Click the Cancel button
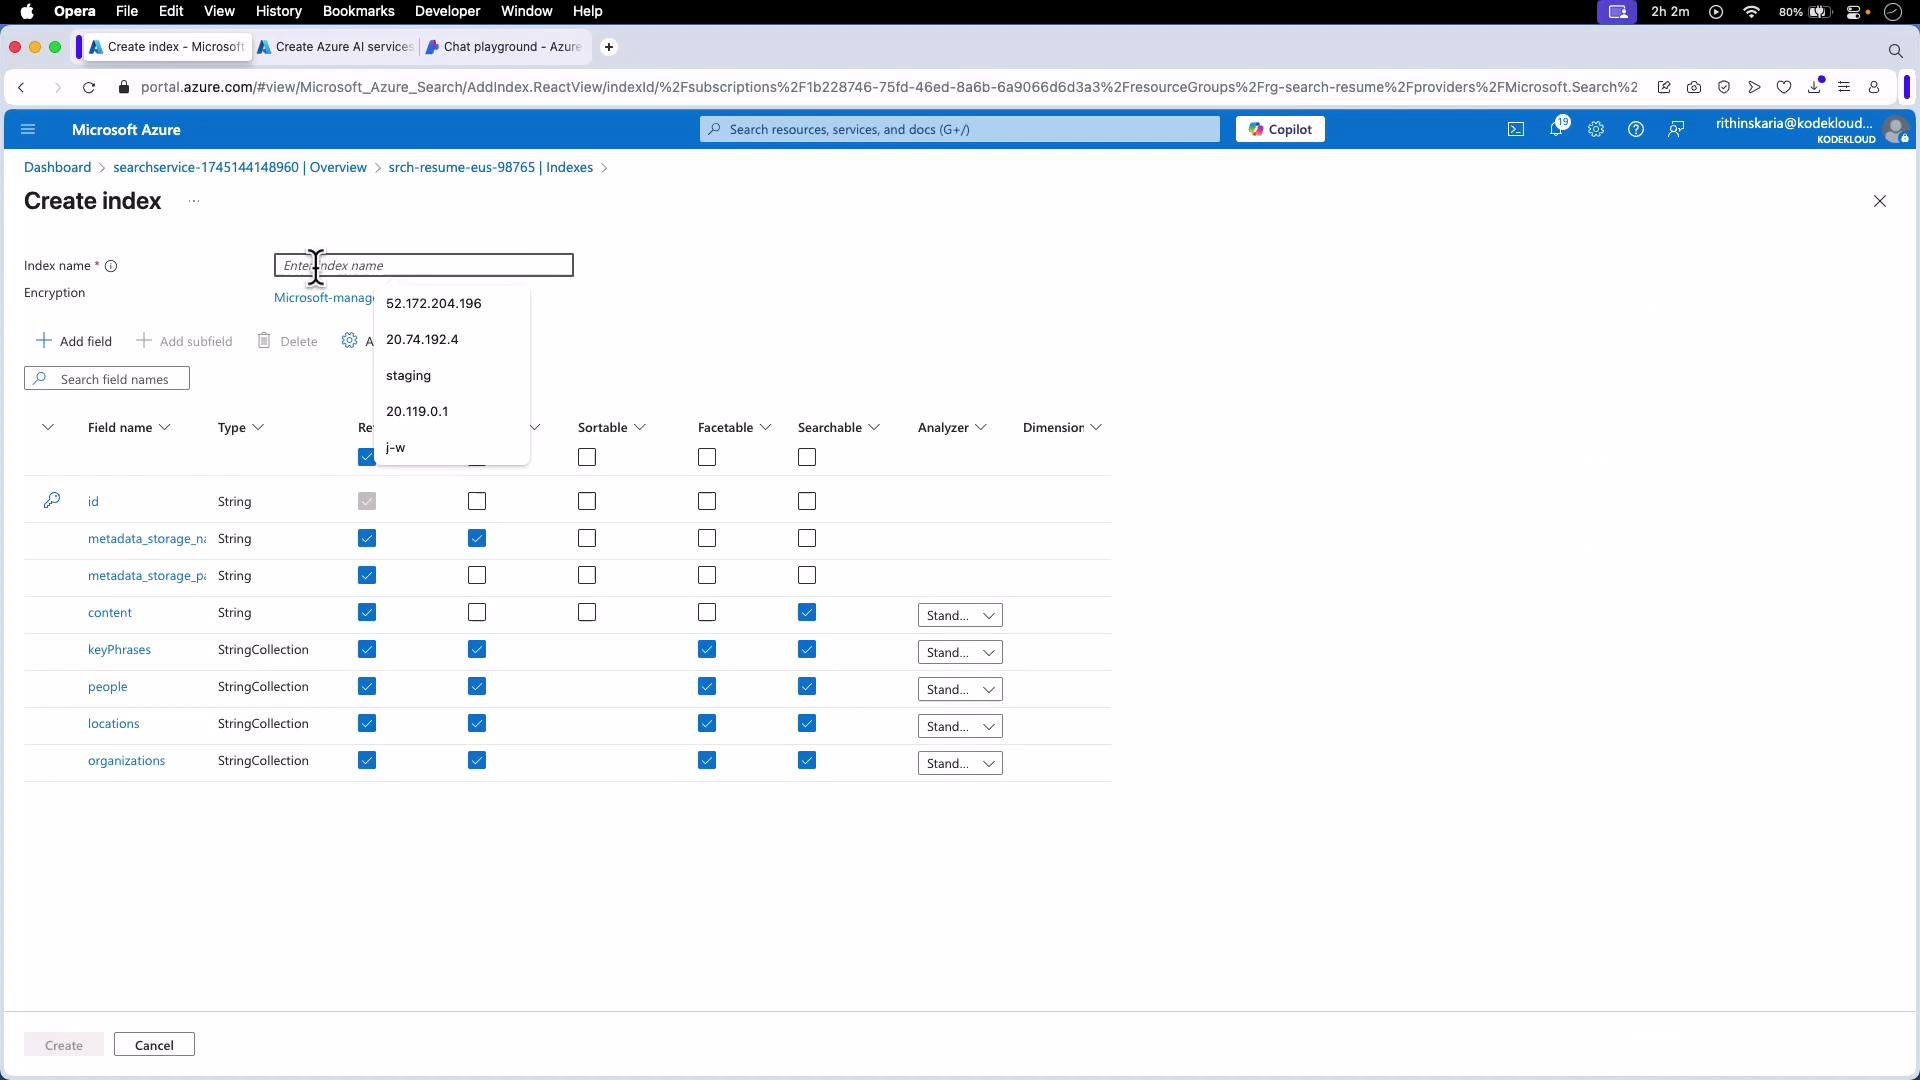This screenshot has height=1080, width=1920. 154,1045
